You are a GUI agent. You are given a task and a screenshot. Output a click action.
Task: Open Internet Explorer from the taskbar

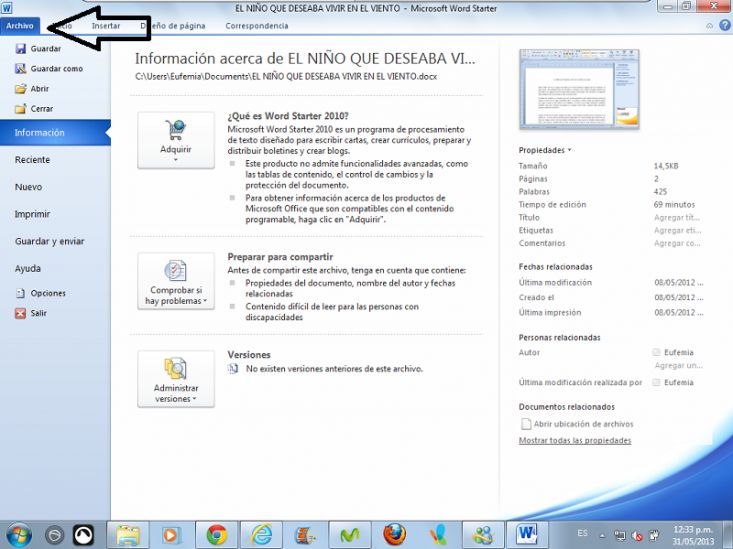(x=261, y=535)
